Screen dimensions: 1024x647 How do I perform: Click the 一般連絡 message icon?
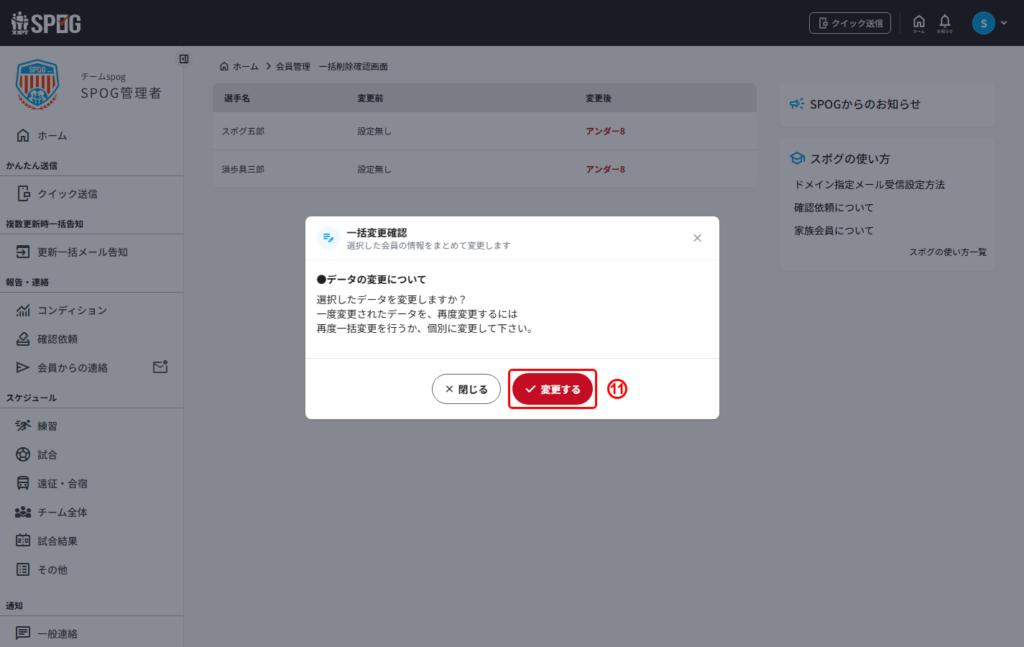coord(23,633)
